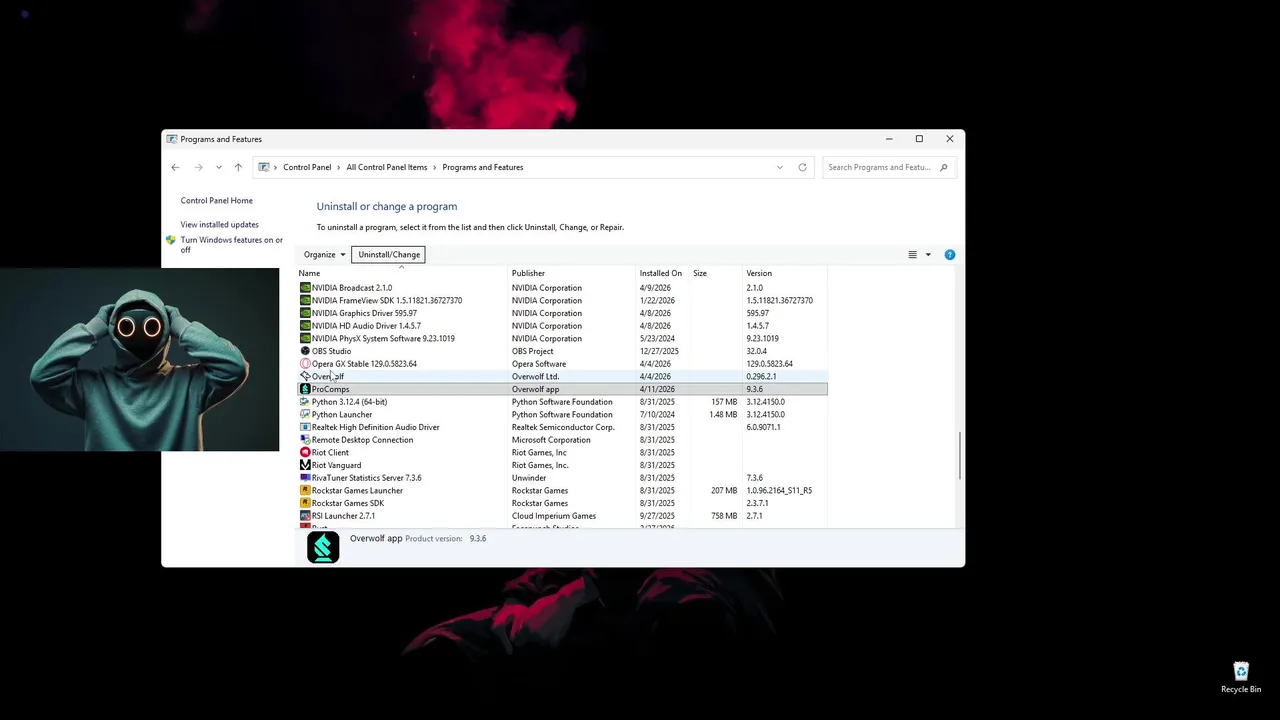Click the RivaTuner Statistics Server icon

click(305, 478)
